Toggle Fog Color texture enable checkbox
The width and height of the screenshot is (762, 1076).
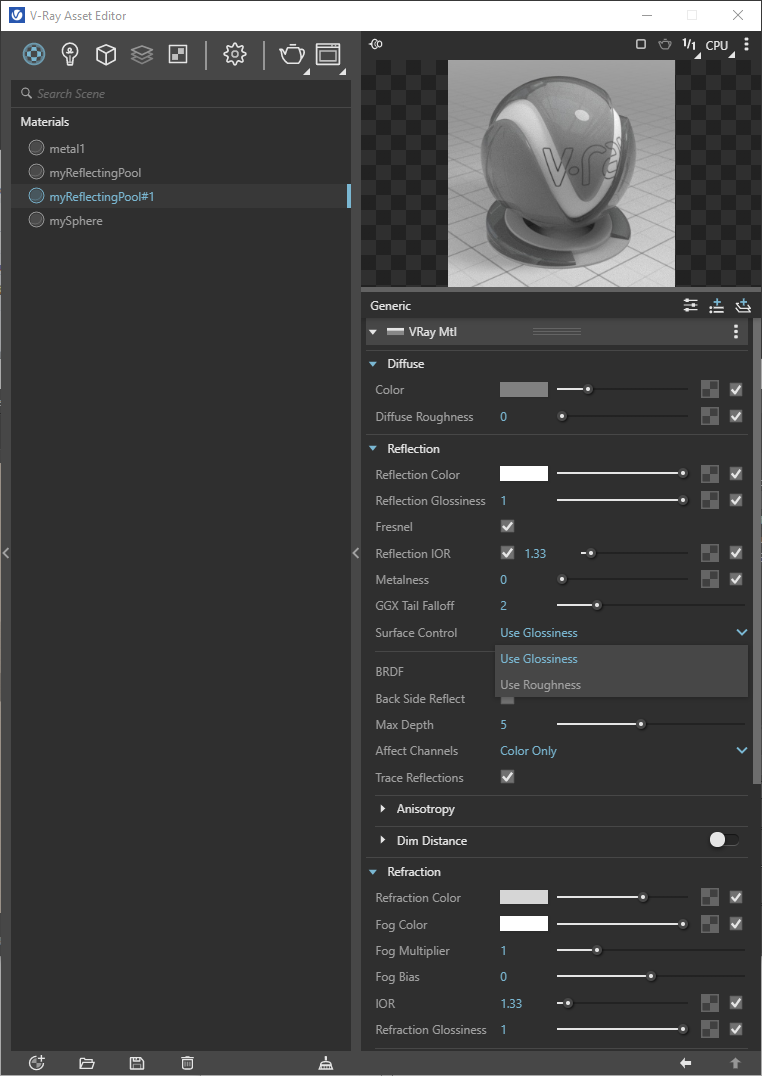[736, 924]
